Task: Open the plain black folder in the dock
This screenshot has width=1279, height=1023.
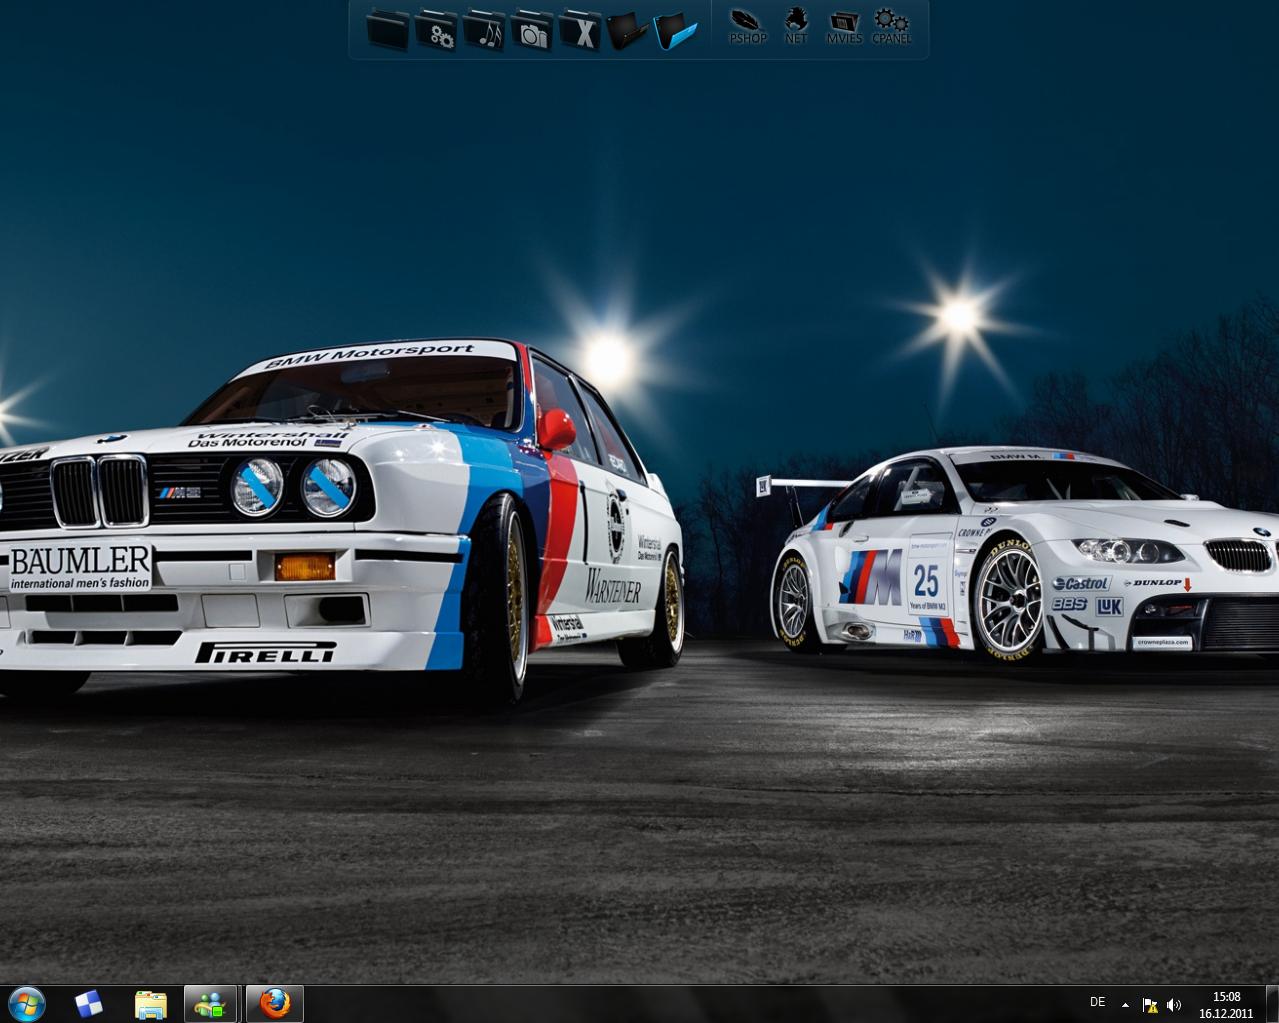Action: pos(387,29)
